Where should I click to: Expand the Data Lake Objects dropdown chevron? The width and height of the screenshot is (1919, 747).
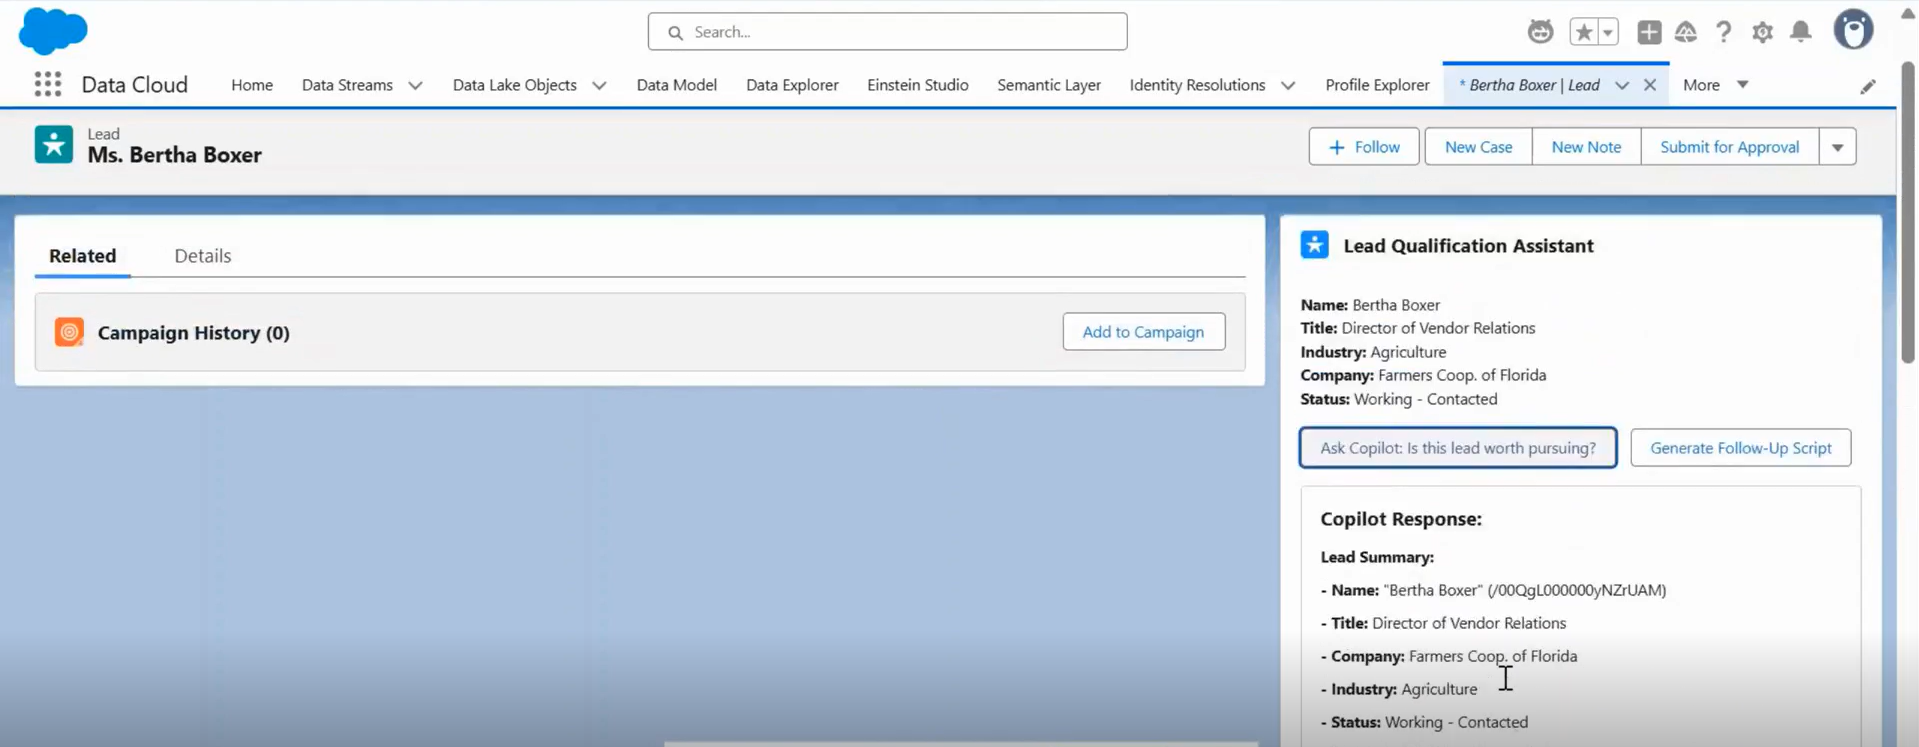point(599,86)
